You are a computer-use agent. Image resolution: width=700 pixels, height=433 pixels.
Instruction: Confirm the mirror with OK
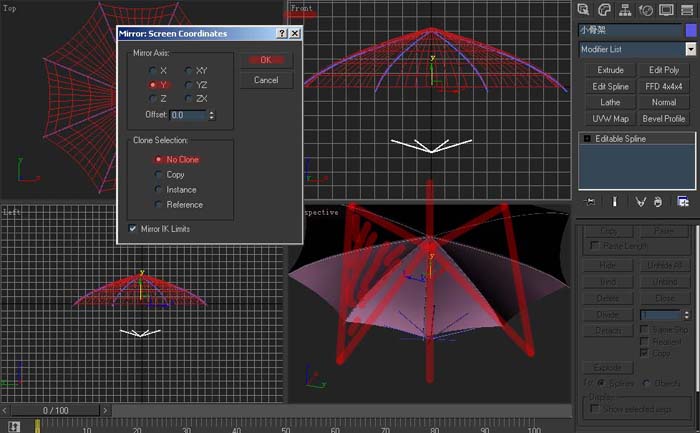click(266, 60)
